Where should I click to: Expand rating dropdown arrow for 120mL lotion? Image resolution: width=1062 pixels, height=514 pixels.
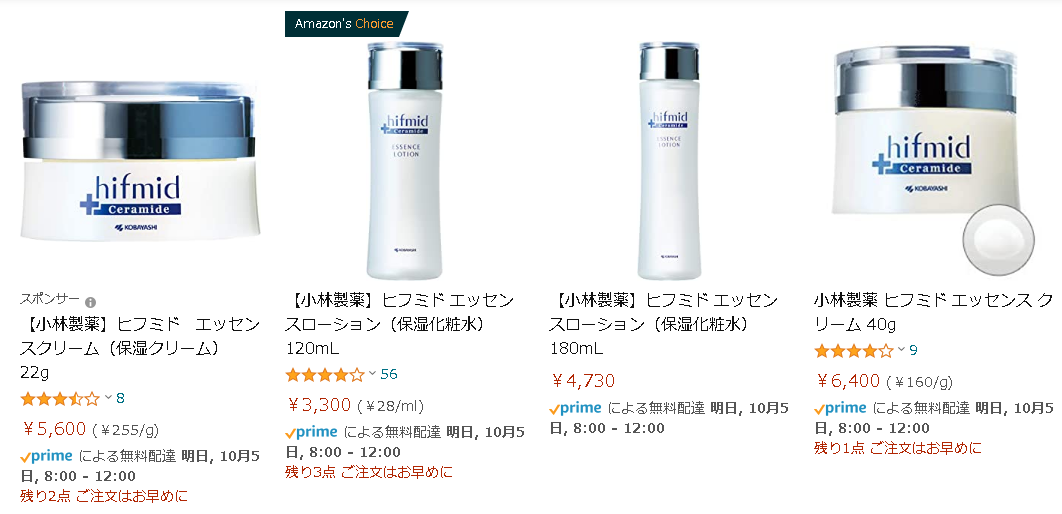pyautogui.click(x=373, y=373)
